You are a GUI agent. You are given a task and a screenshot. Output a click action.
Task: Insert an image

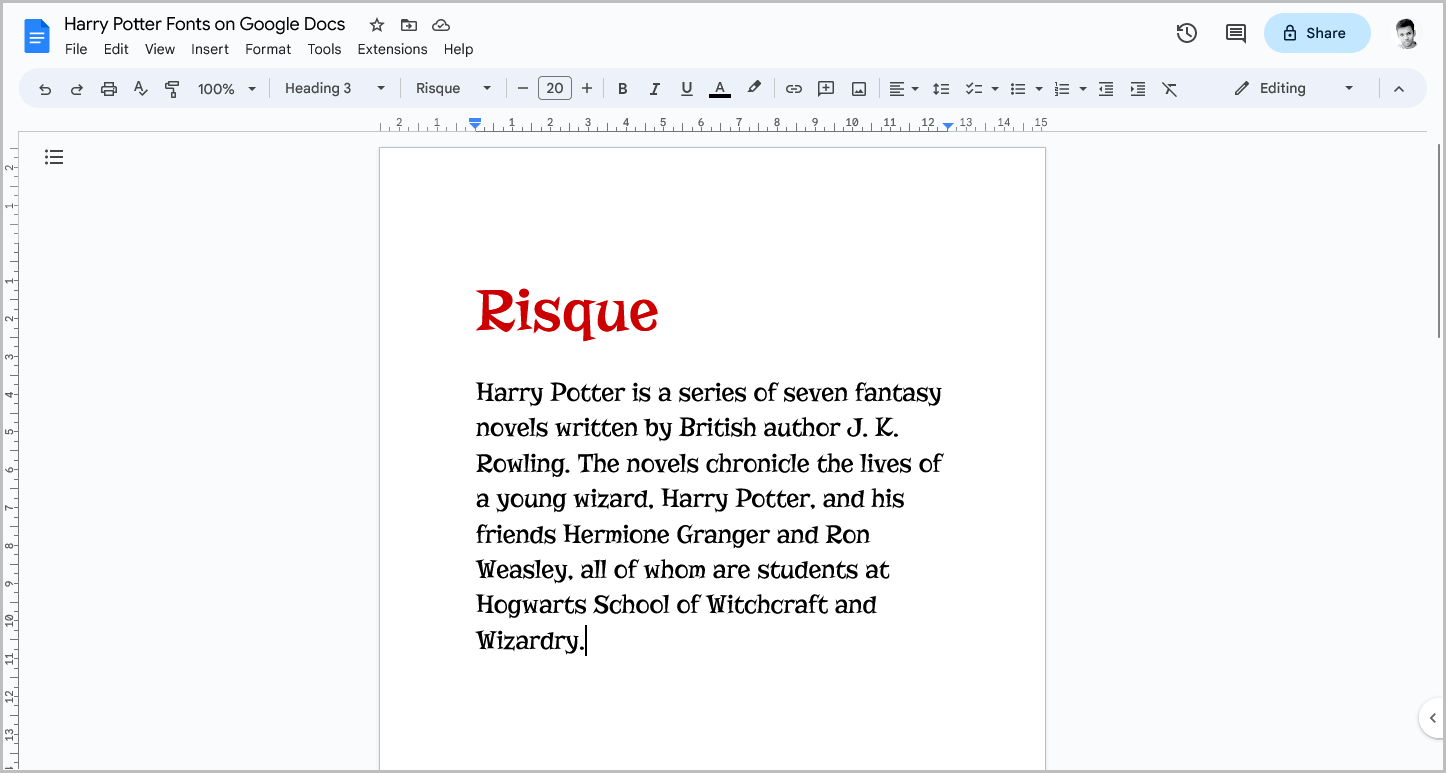[858, 88]
